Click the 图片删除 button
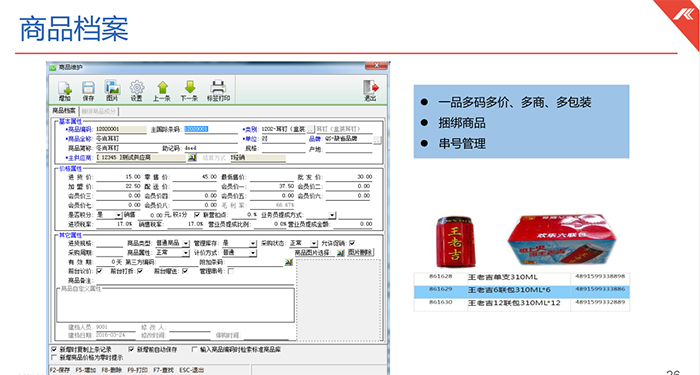This screenshot has height=375, width=700. coord(360,252)
